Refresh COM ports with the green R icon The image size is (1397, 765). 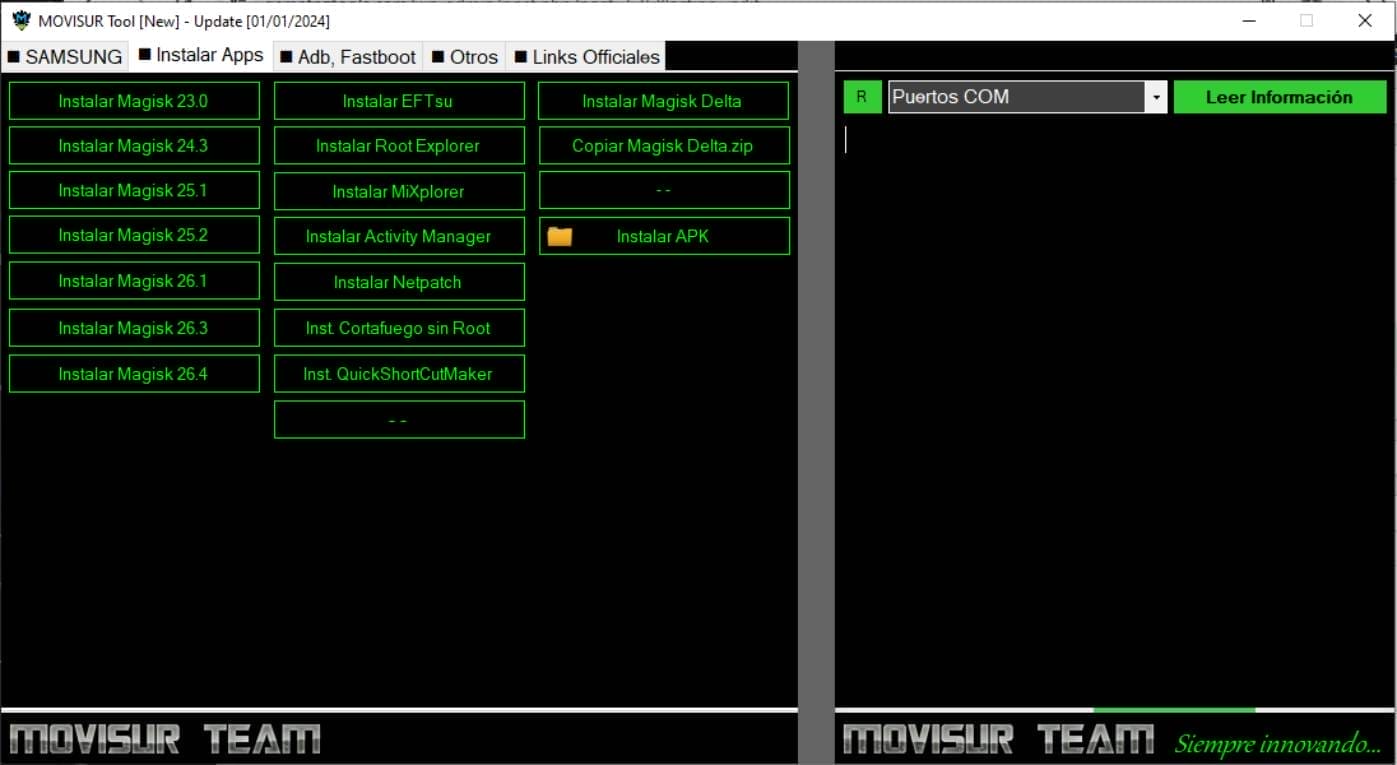[862, 97]
